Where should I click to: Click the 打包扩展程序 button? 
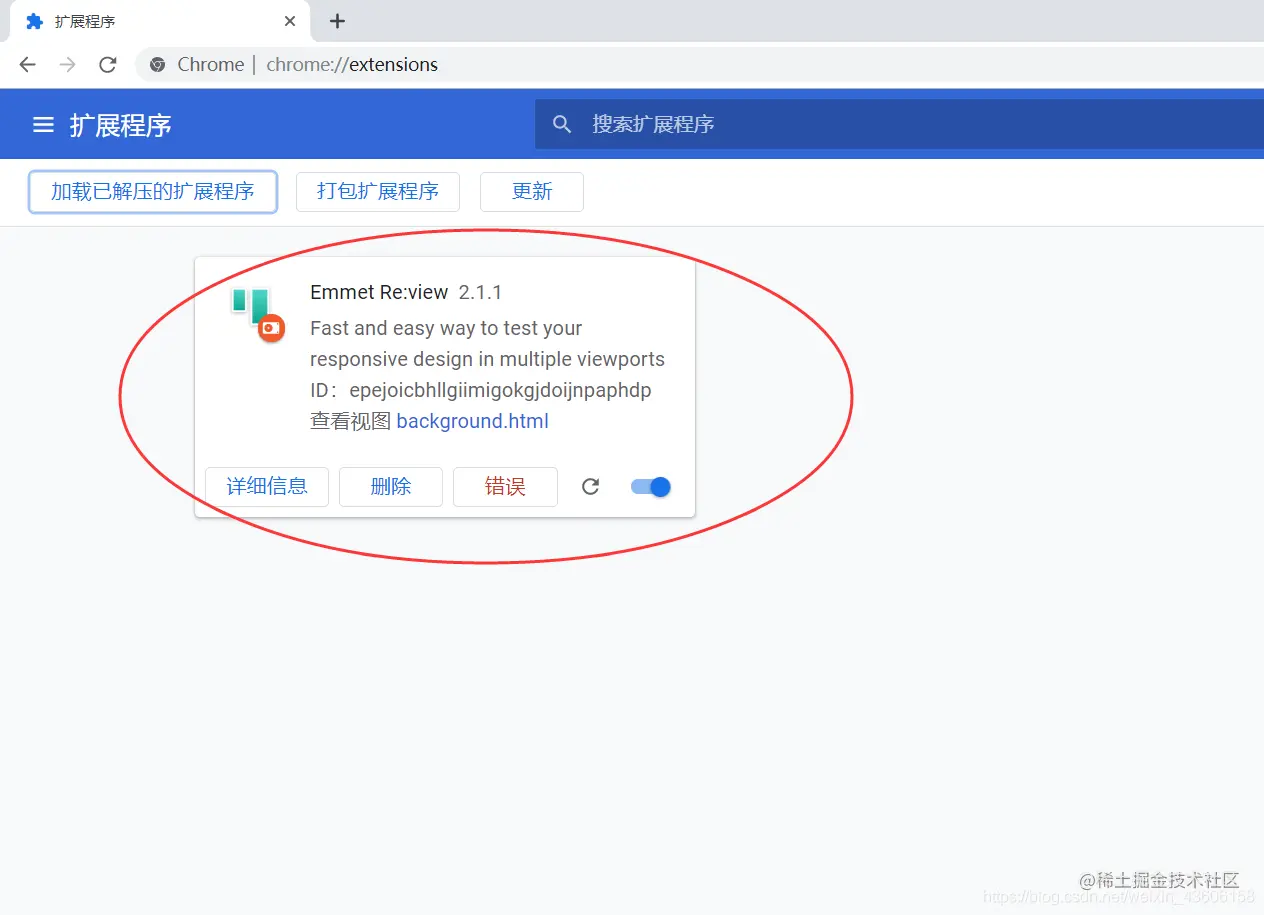377,191
